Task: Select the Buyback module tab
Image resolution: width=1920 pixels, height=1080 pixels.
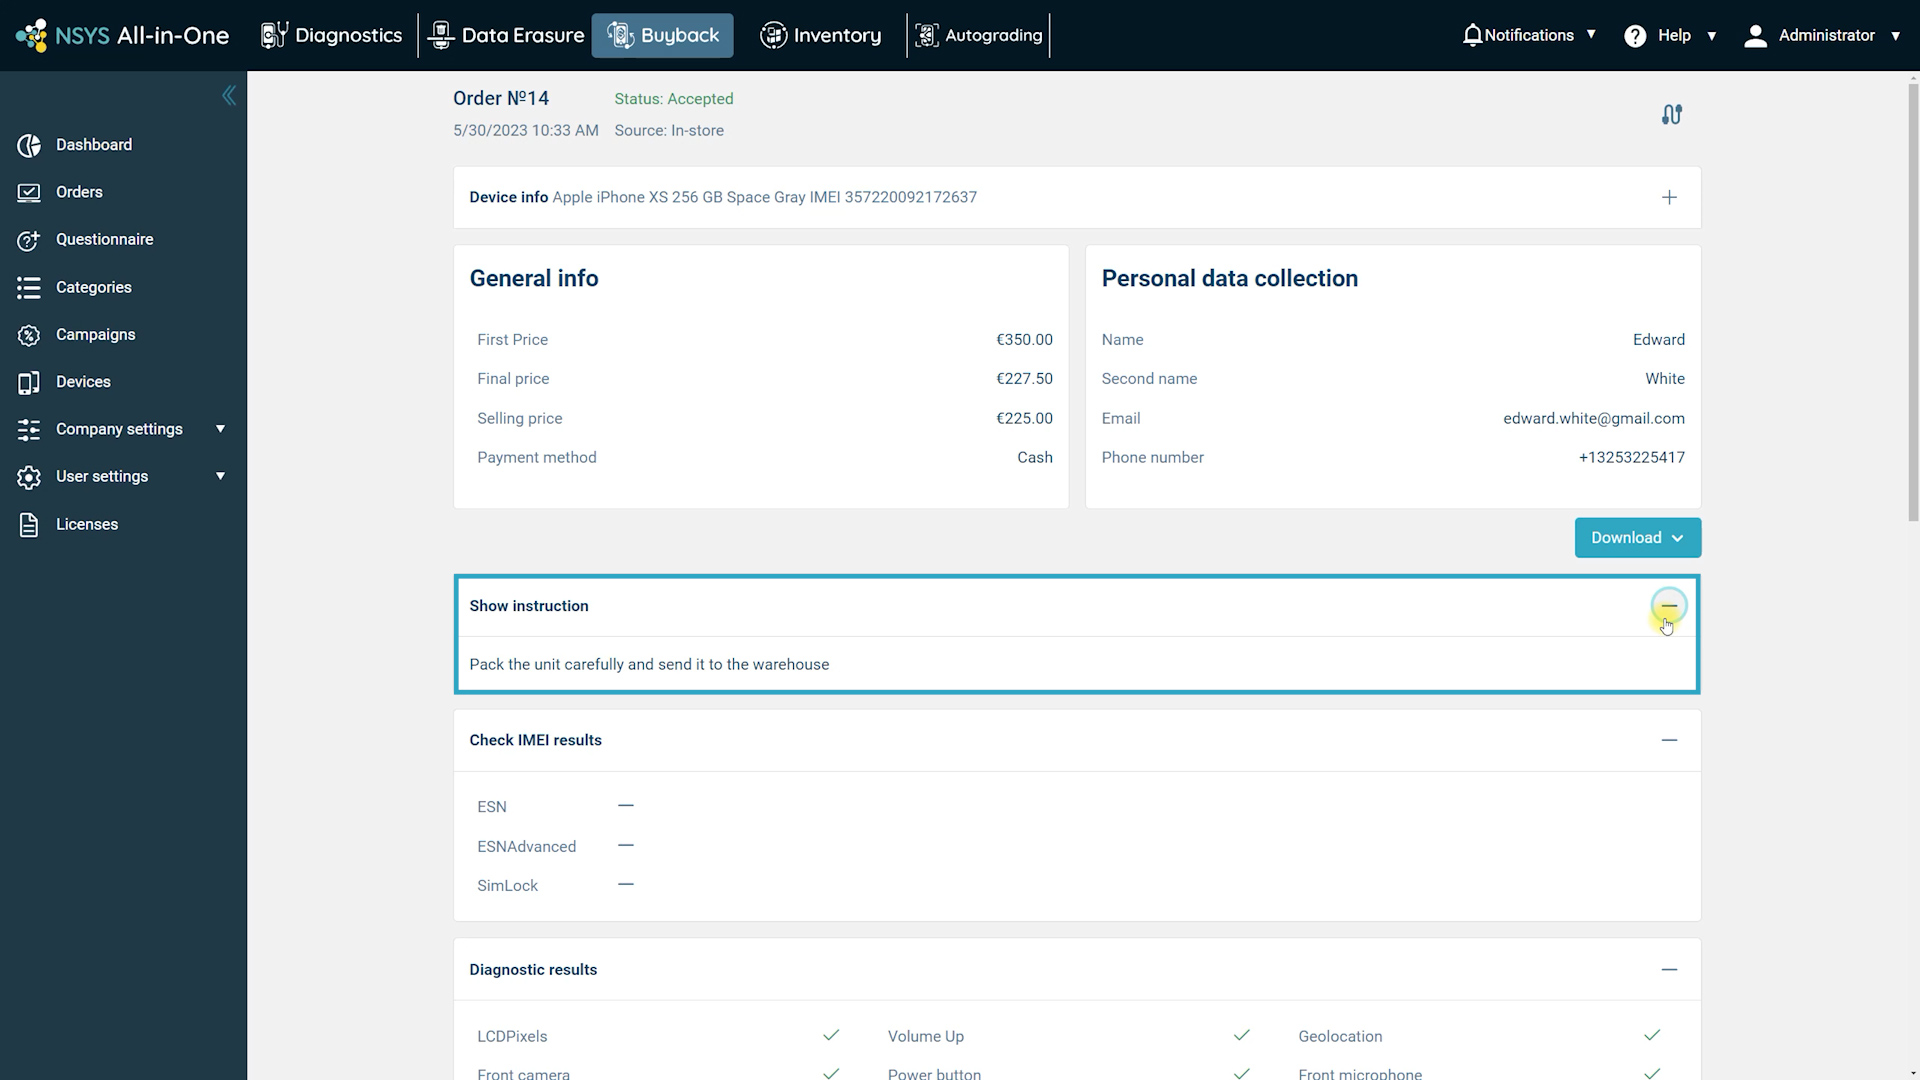Action: (662, 35)
